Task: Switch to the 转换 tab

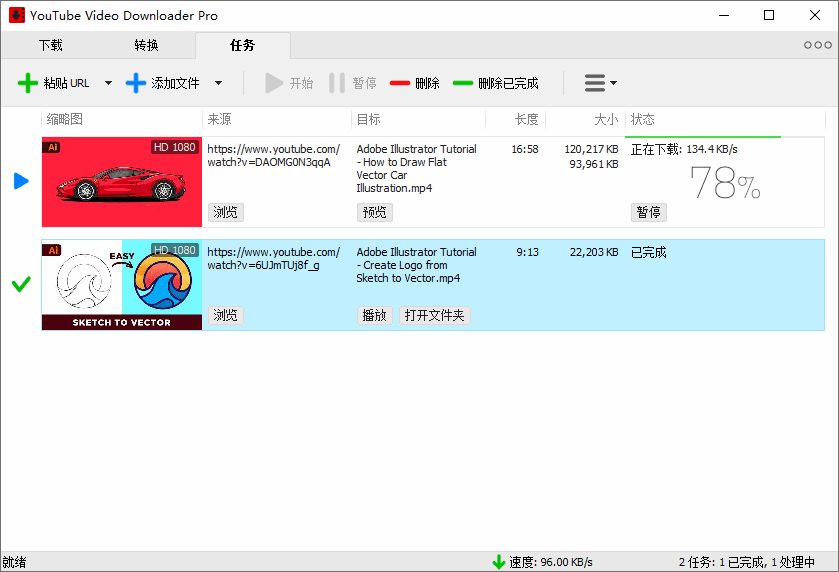Action: coord(147,45)
